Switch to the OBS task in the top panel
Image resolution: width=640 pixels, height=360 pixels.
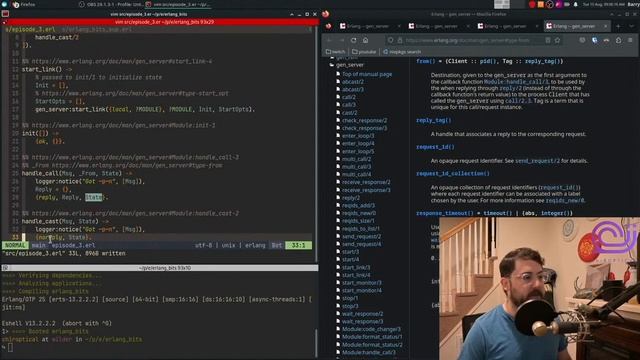(111, 4)
